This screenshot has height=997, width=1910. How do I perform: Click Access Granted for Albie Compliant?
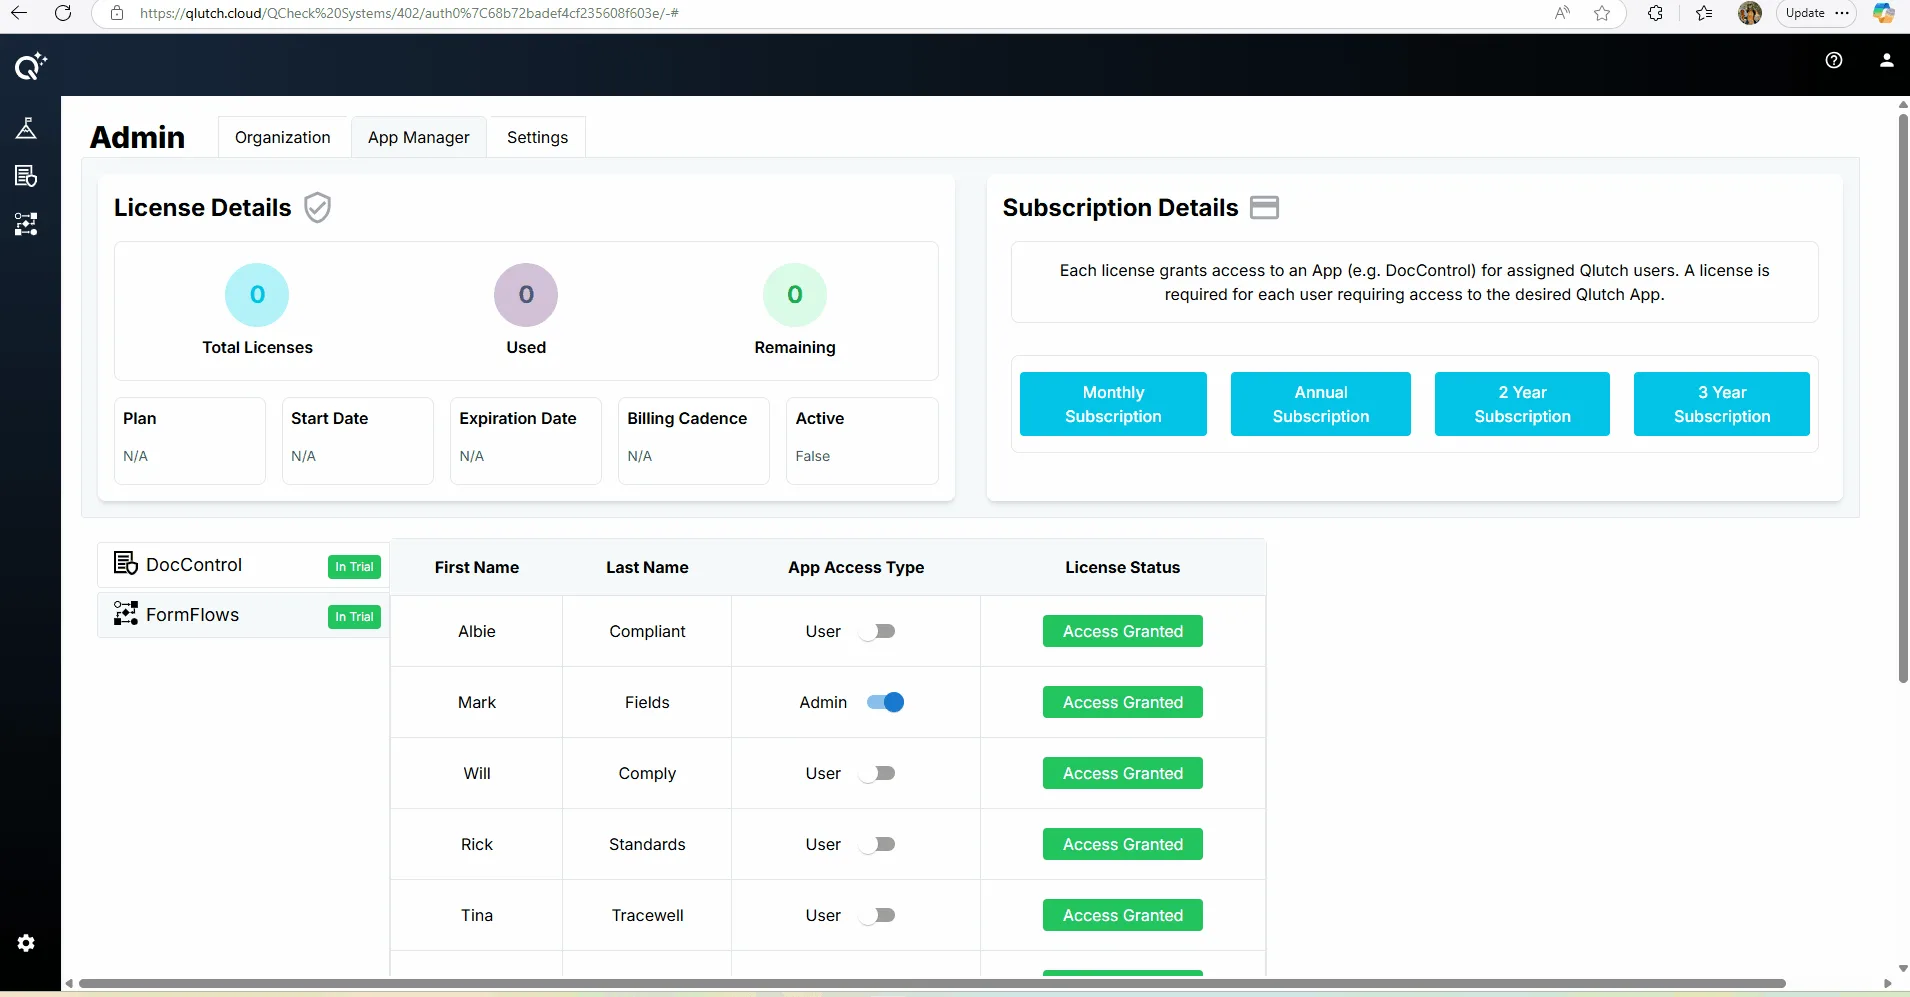point(1123,631)
